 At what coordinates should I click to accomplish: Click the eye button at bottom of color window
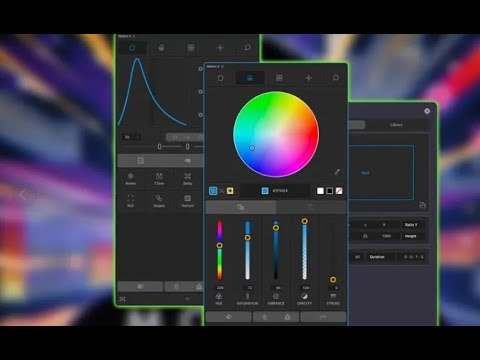(x=229, y=317)
